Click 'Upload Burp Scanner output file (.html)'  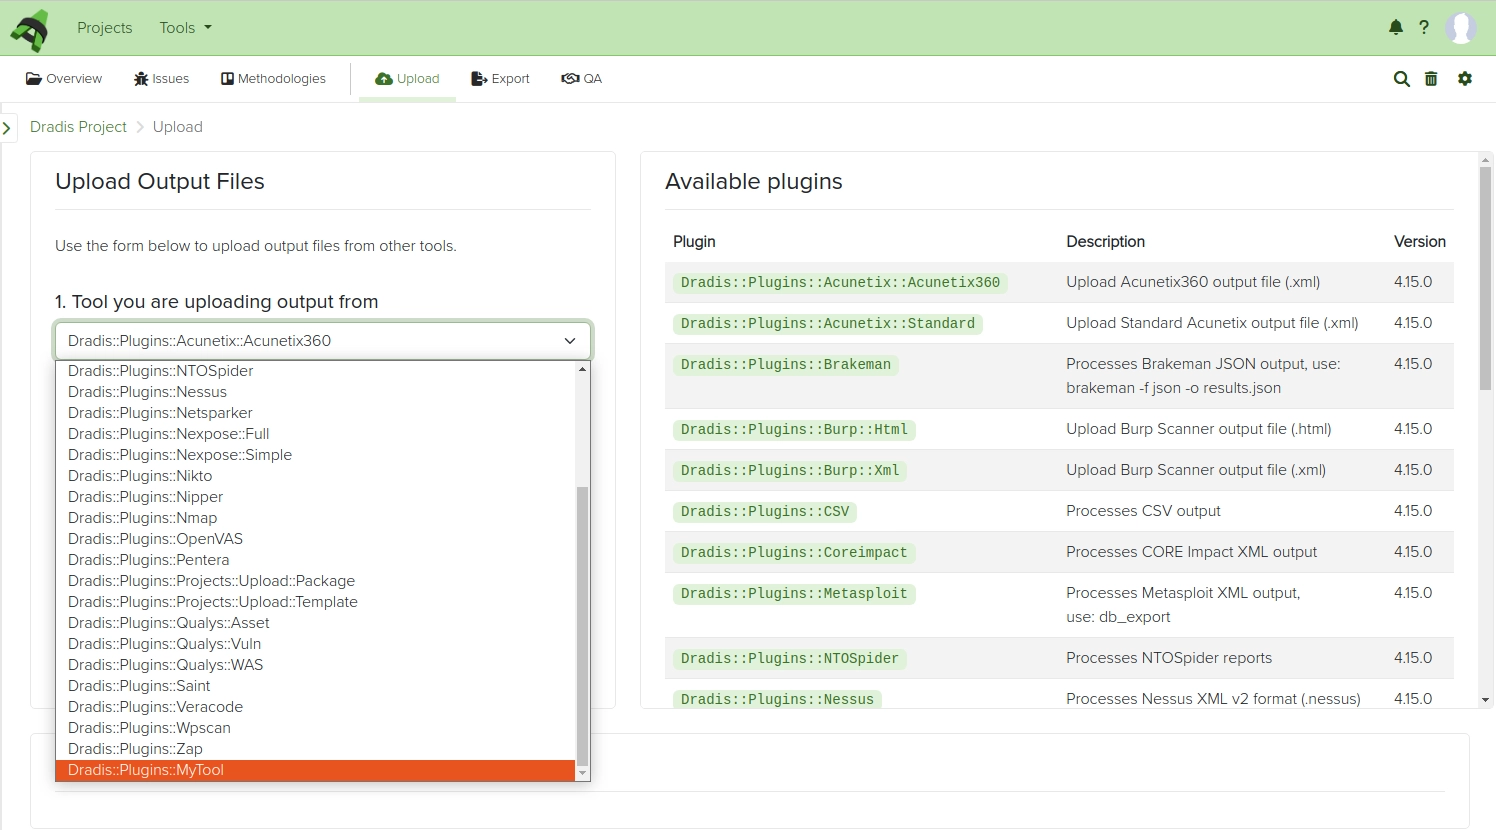[1199, 429]
